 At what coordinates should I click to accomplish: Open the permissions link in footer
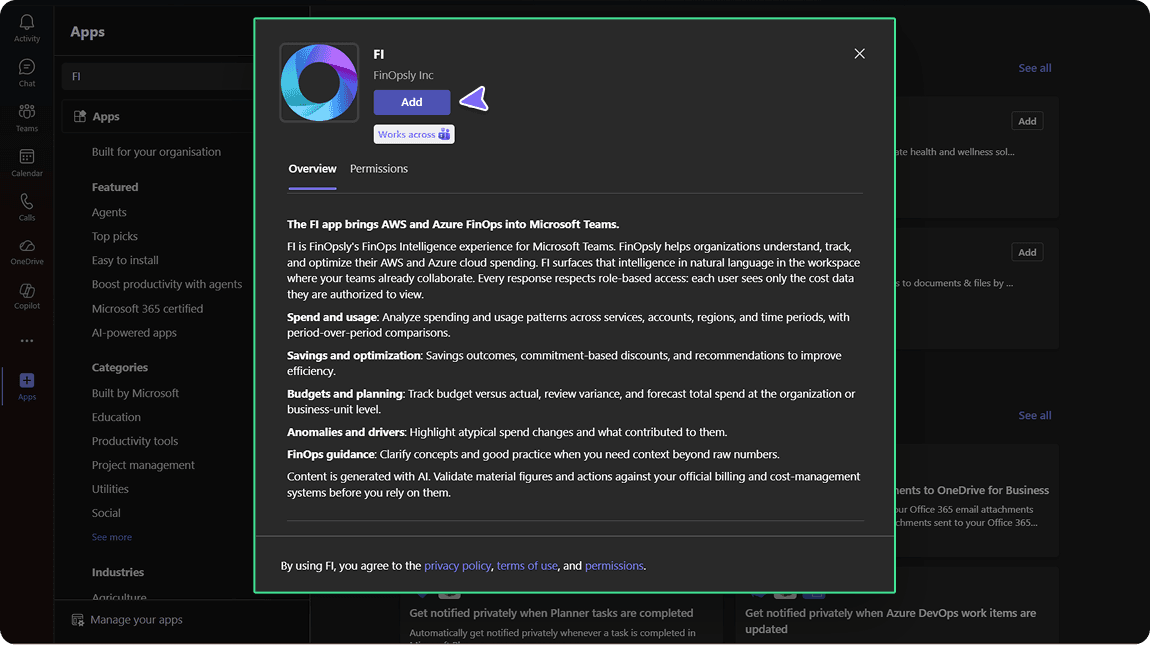click(x=614, y=566)
